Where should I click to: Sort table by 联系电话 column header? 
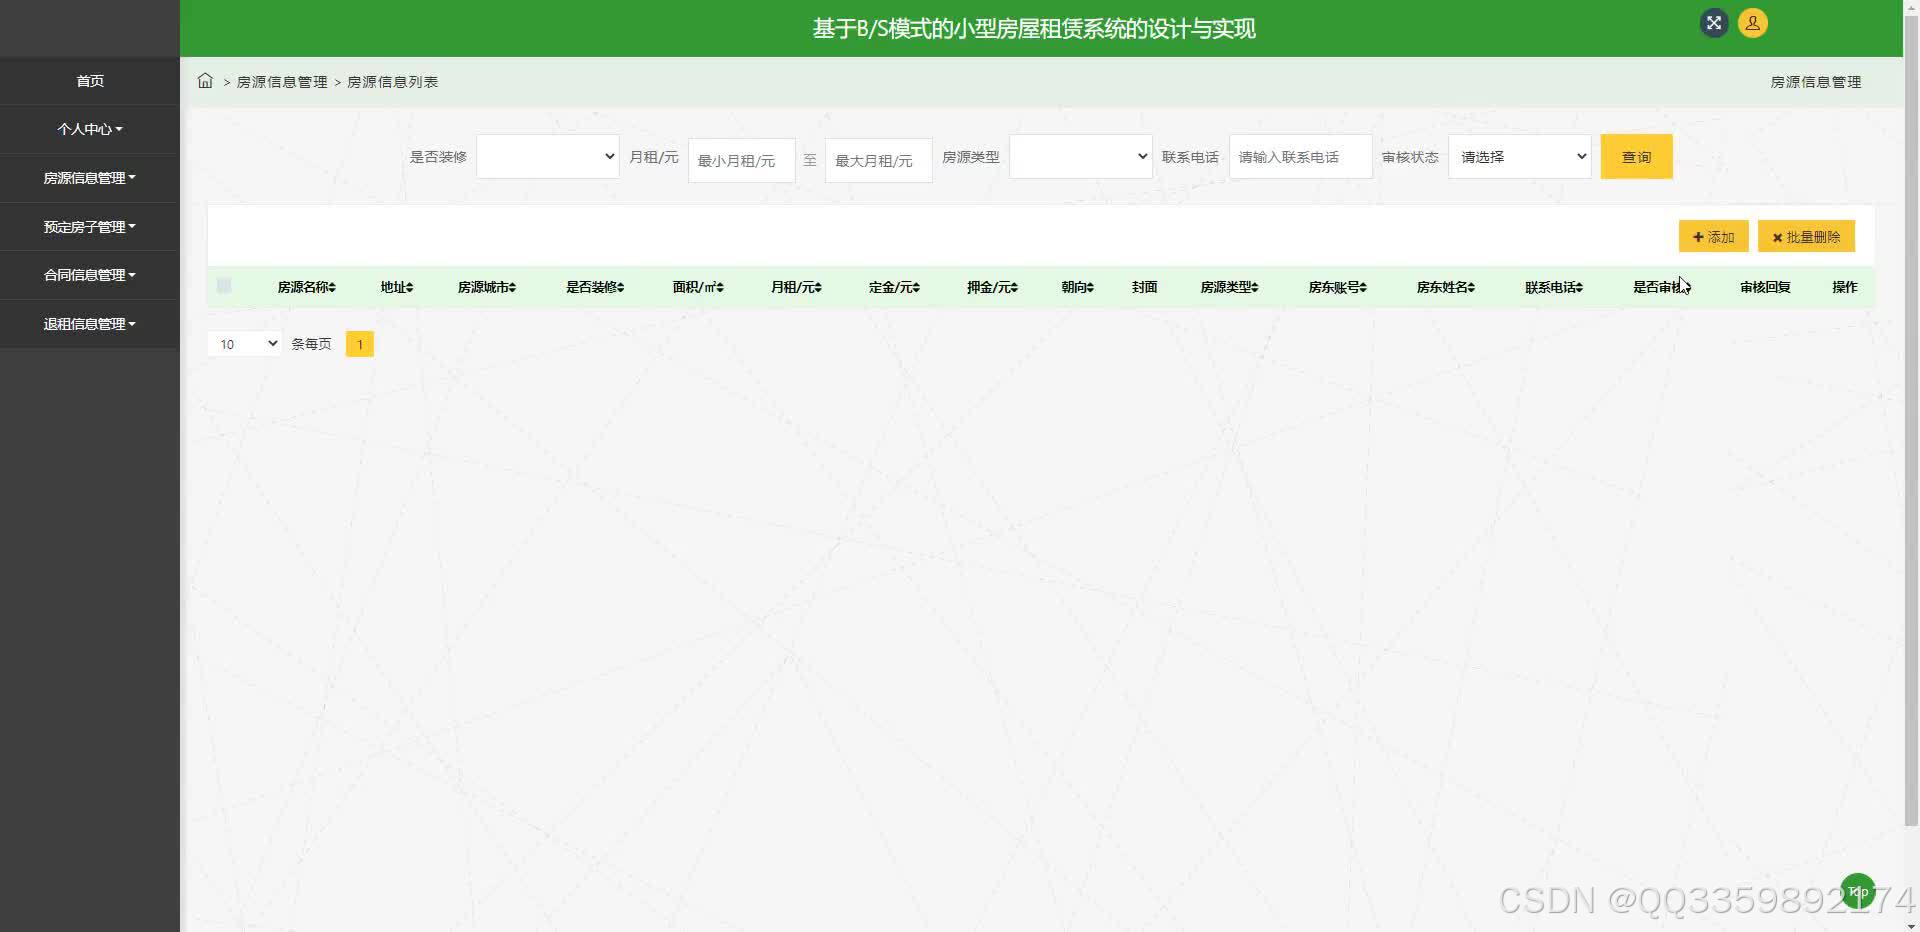click(x=1554, y=287)
